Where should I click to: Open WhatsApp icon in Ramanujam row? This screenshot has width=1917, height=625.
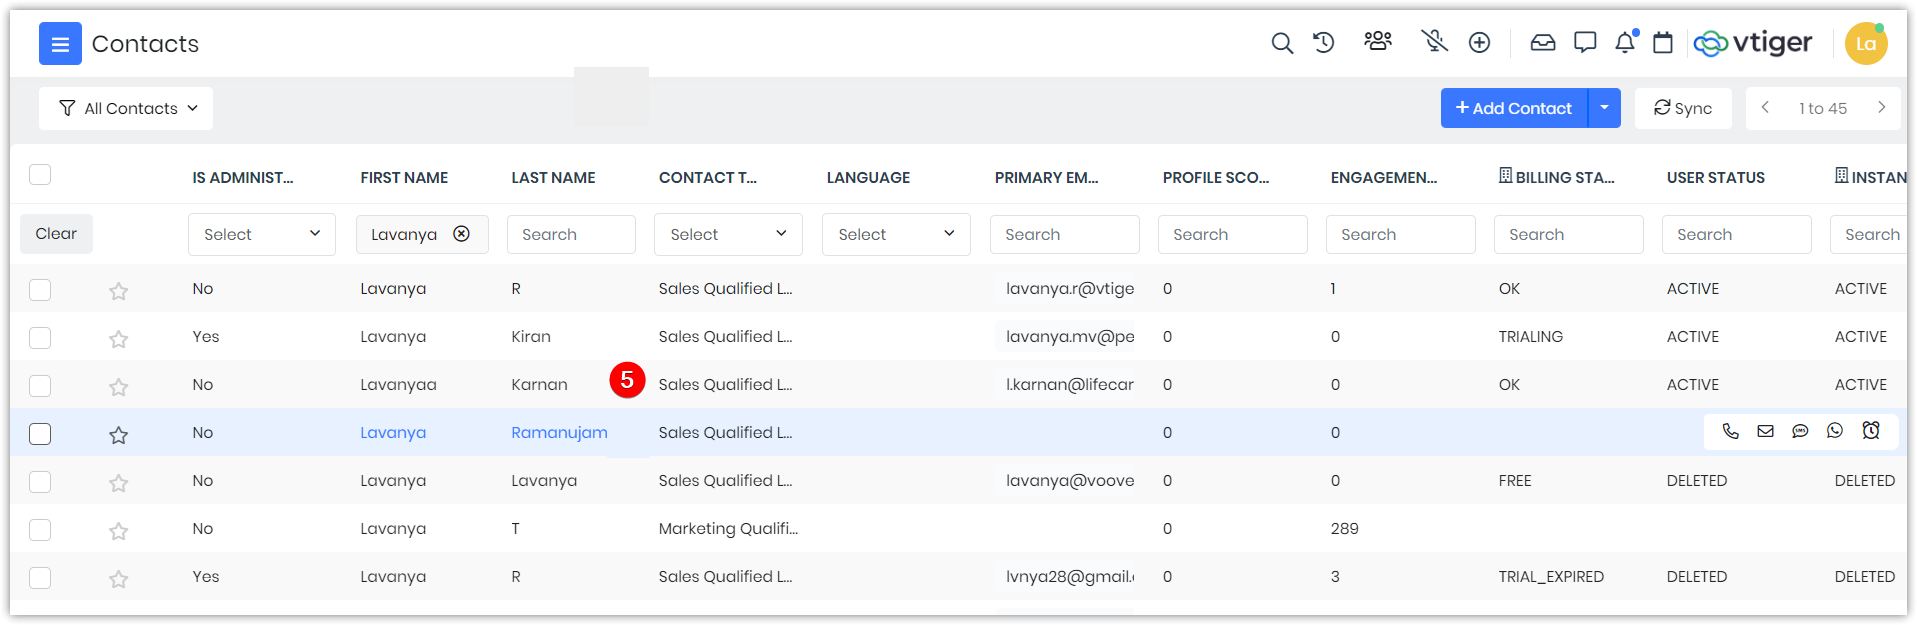(x=1835, y=431)
